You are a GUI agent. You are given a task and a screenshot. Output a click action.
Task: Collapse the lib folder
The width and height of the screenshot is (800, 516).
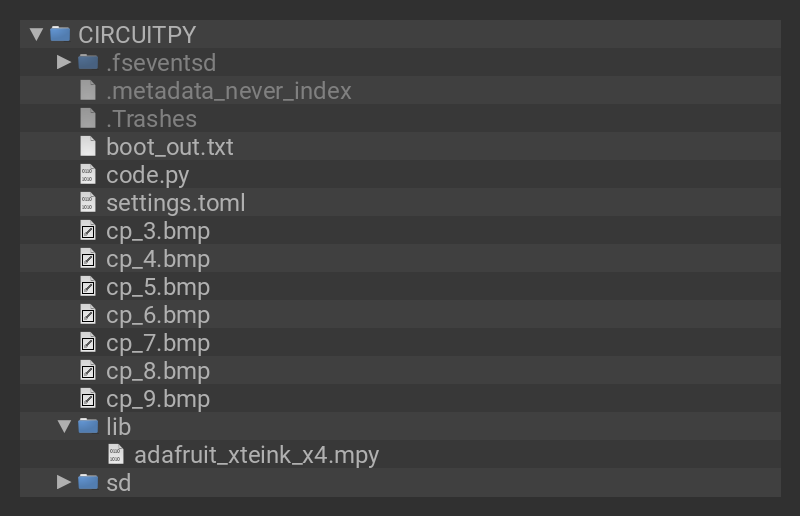(x=64, y=426)
